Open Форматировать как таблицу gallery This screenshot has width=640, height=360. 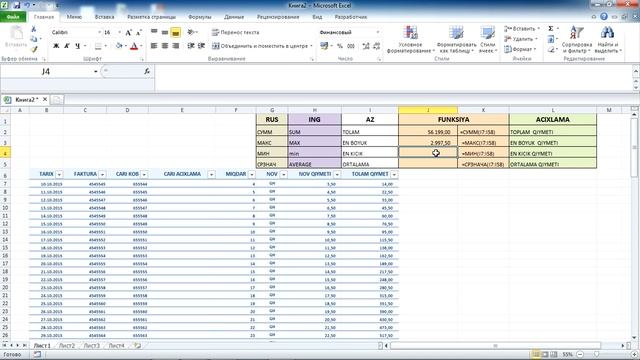[456, 39]
